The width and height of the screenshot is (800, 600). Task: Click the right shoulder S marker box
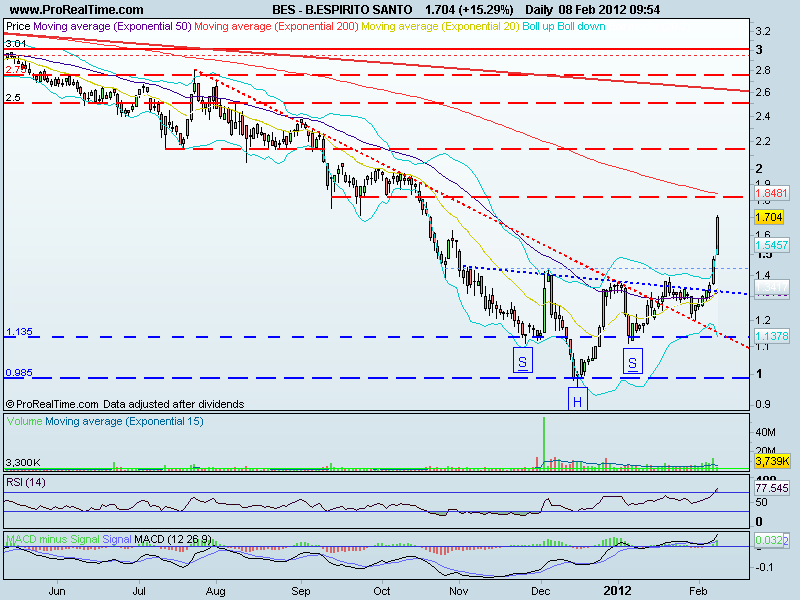coord(633,361)
